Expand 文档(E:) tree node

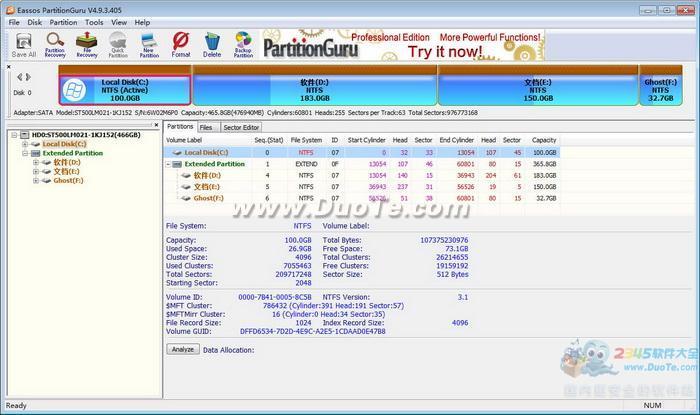pyautogui.click(x=36, y=171)
